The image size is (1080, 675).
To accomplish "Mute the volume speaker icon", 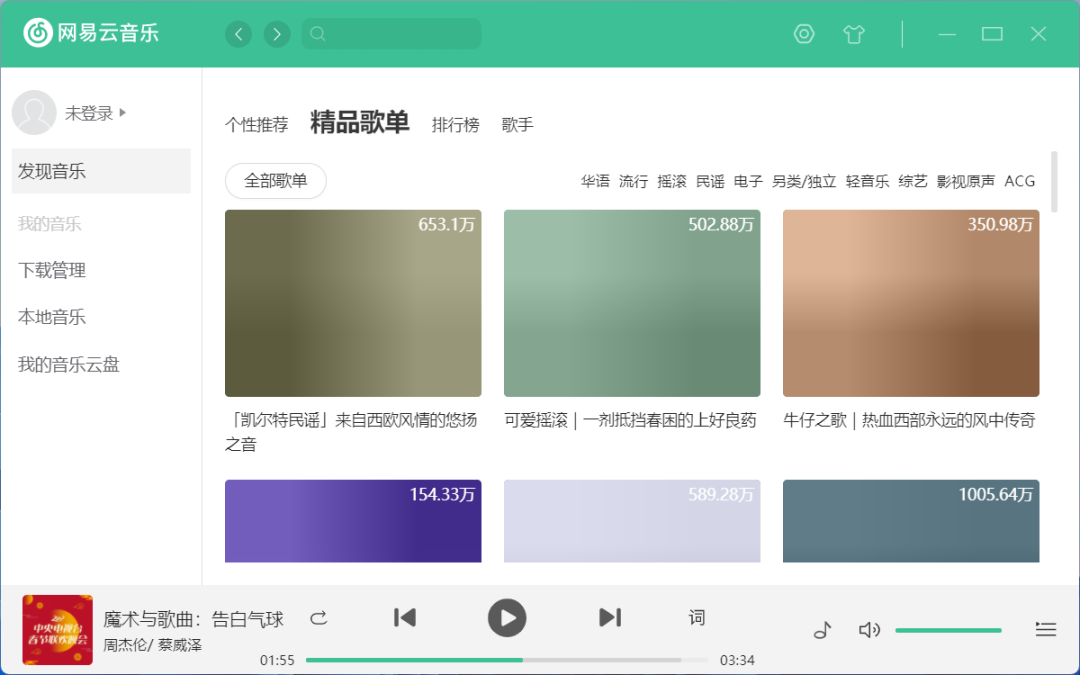I will 869,629.
